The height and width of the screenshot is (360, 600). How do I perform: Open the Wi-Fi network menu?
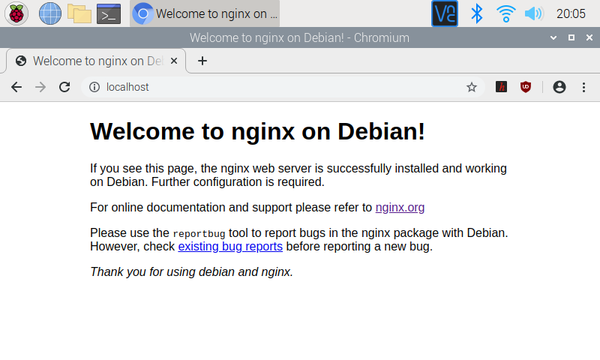tap(506, 13)
